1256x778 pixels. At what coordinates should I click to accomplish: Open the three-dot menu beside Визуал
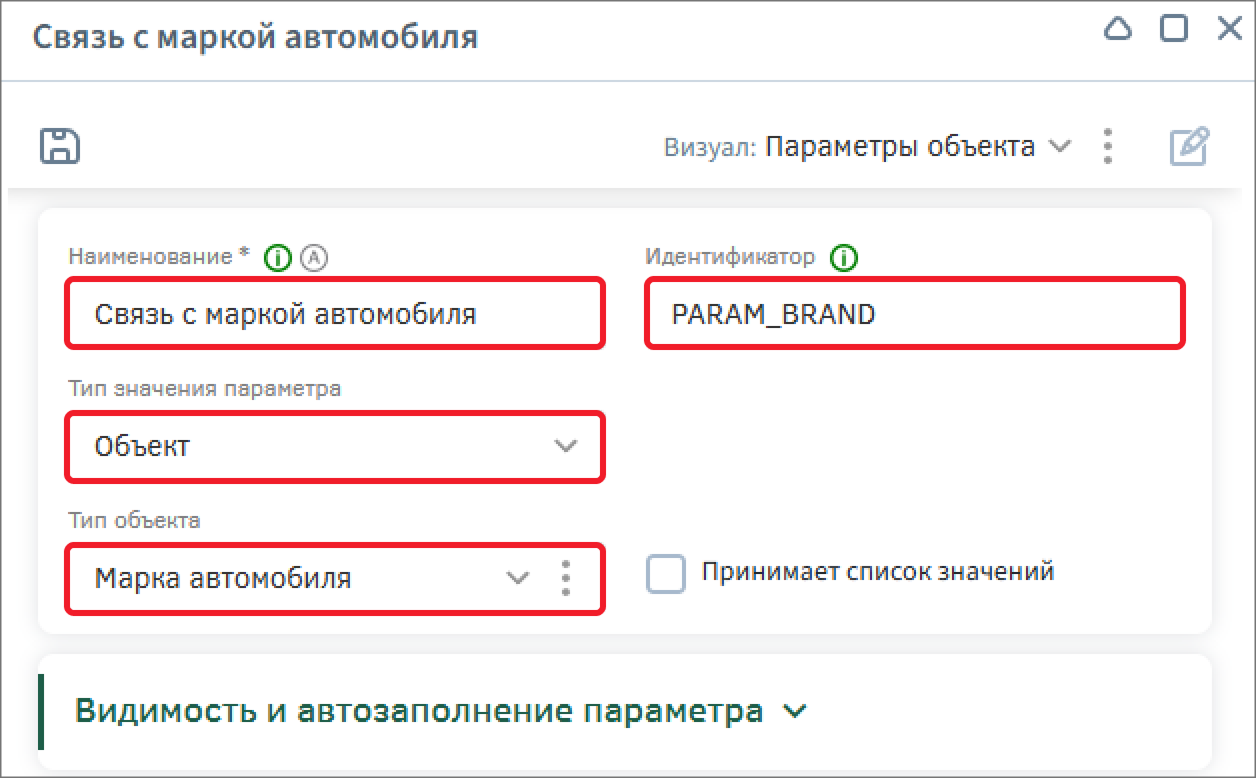point(1107,147)
